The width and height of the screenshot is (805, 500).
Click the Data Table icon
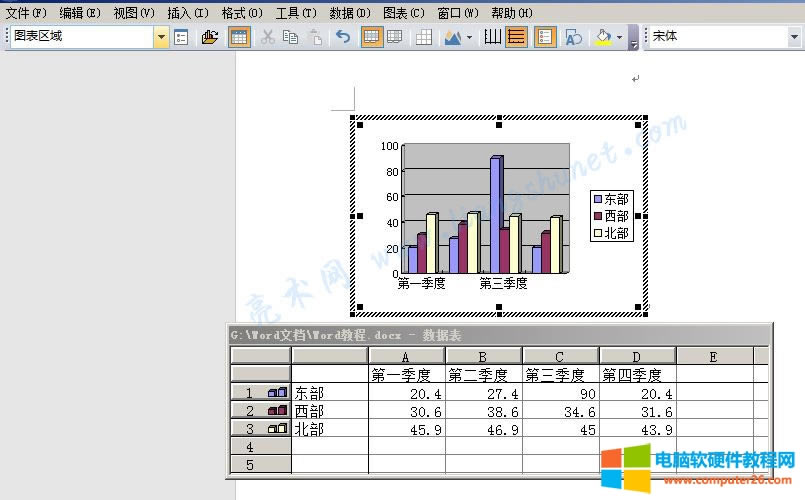(x=424, y=37)
